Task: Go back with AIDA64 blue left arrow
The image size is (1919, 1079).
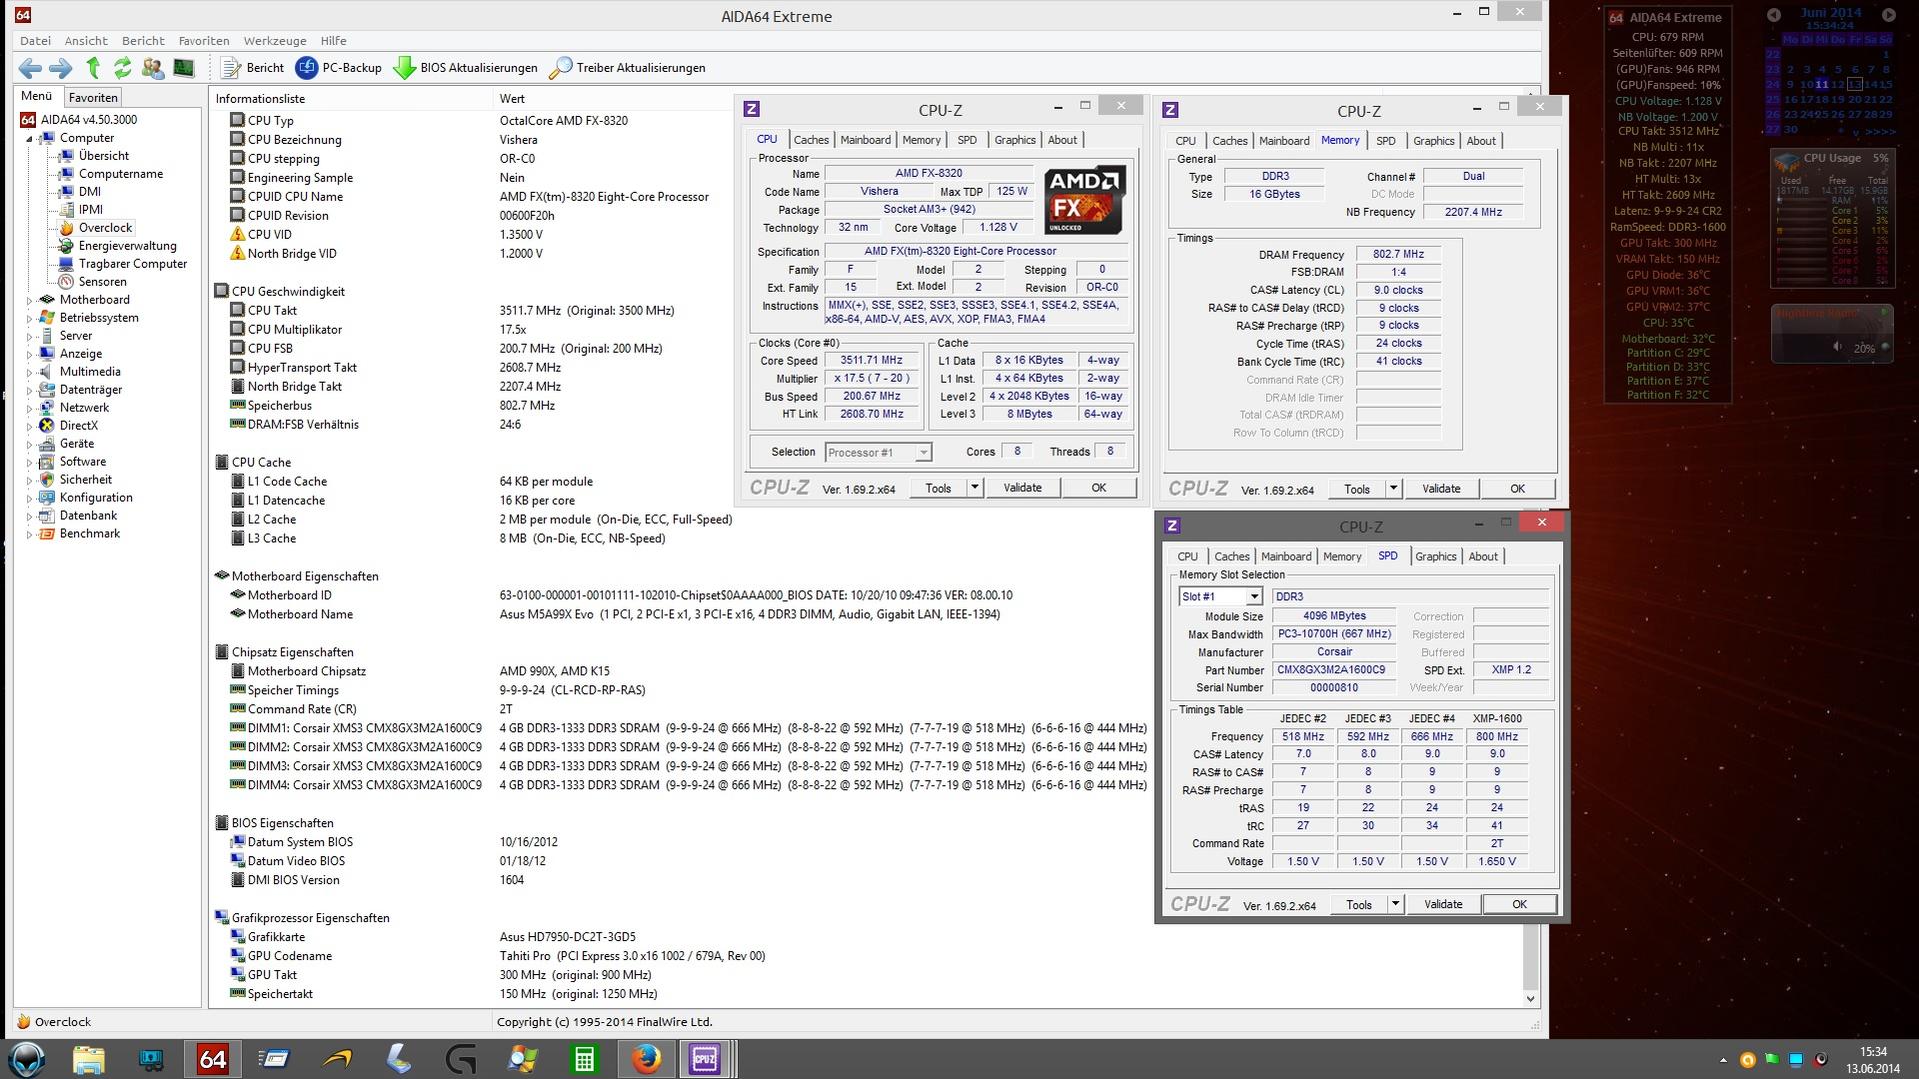Action: 30,68
